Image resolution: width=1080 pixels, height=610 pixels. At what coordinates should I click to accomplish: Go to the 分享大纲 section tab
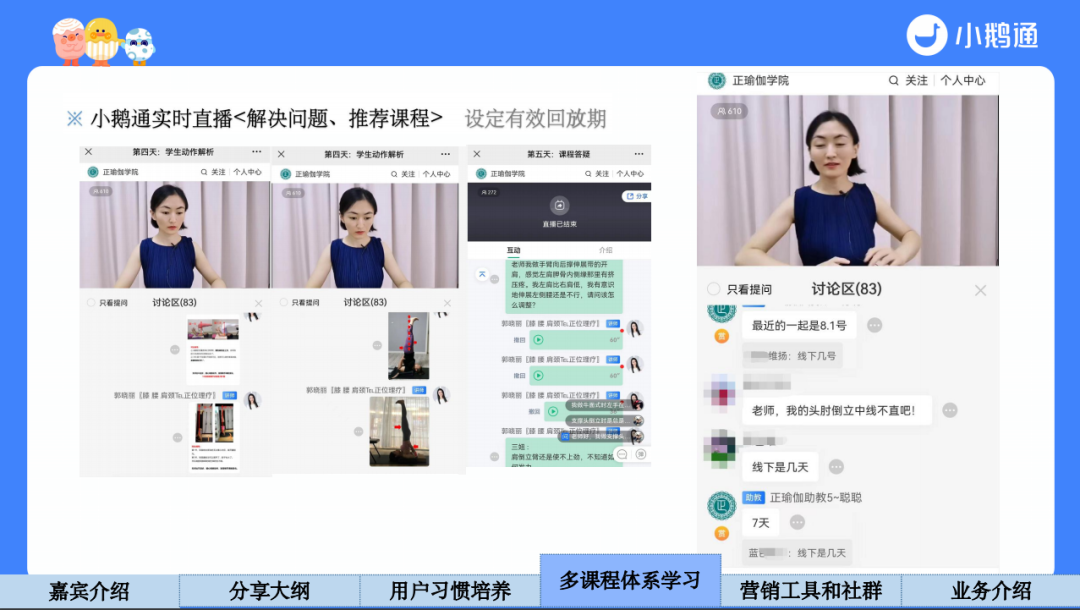coord(269,591)
